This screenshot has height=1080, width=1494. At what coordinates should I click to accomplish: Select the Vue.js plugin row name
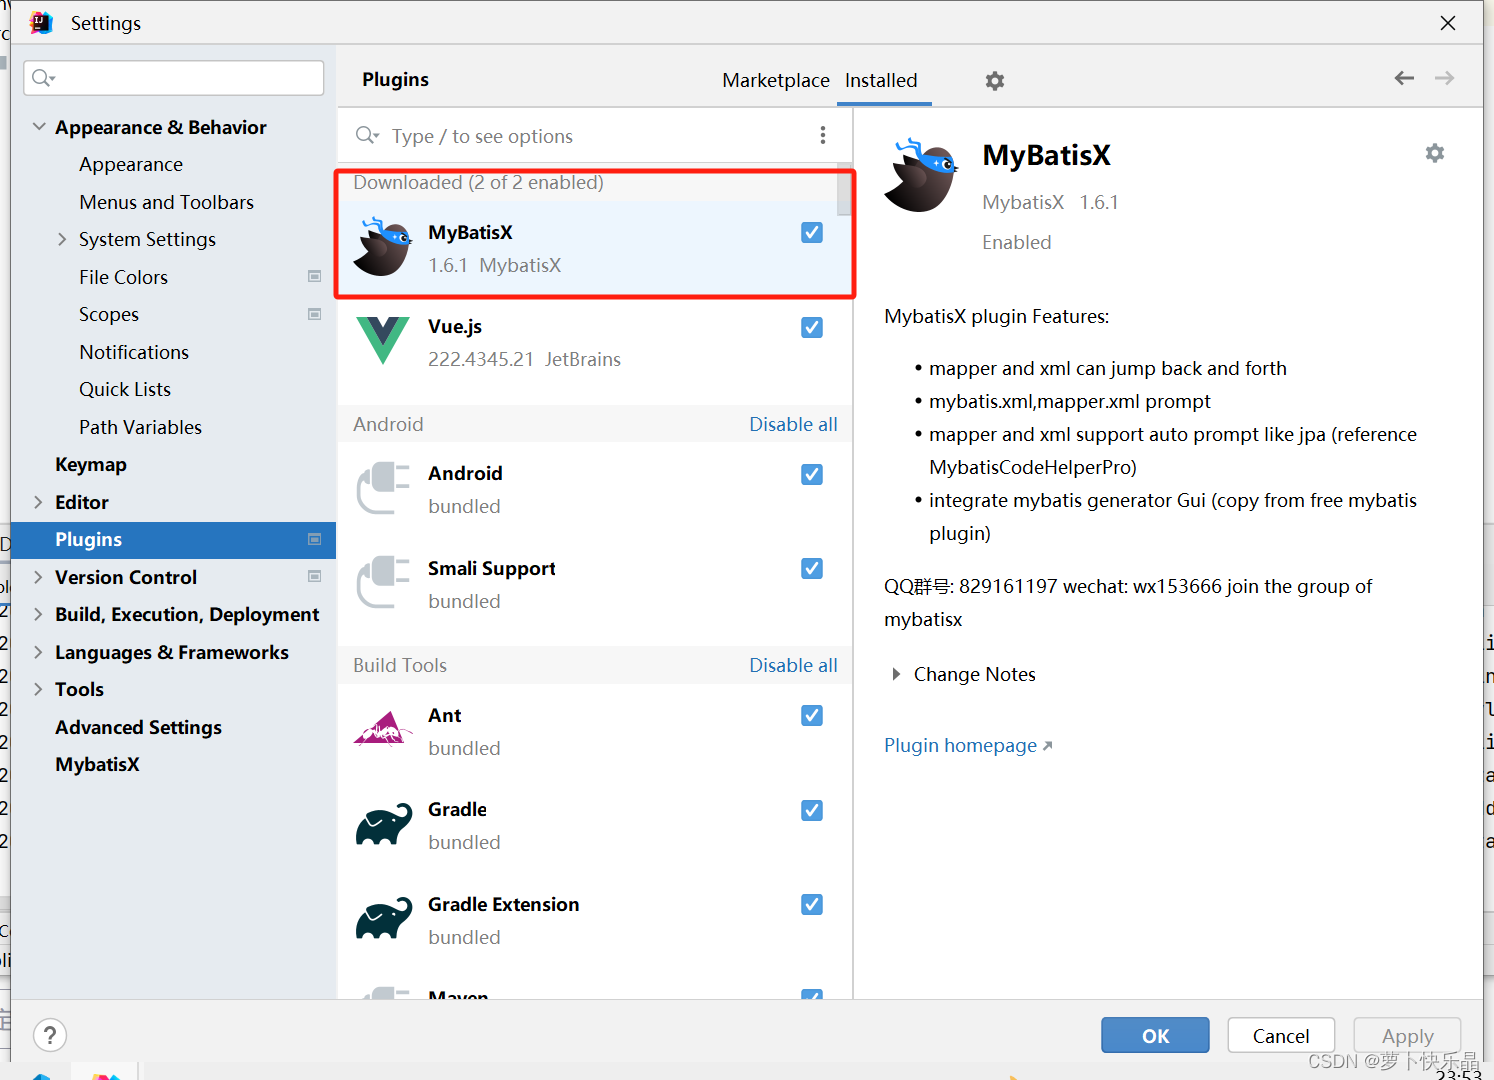[455, 326]
